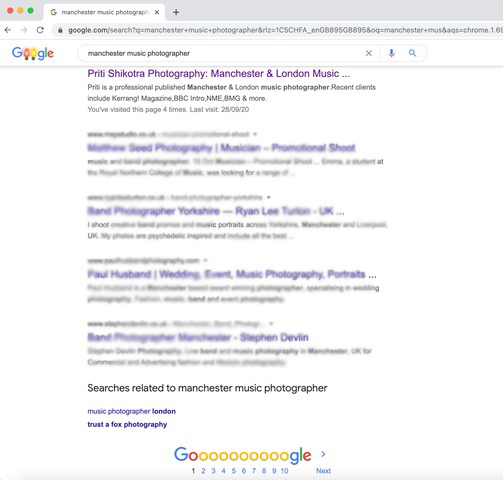Click the Next results page link

click(x=323, y=471)
